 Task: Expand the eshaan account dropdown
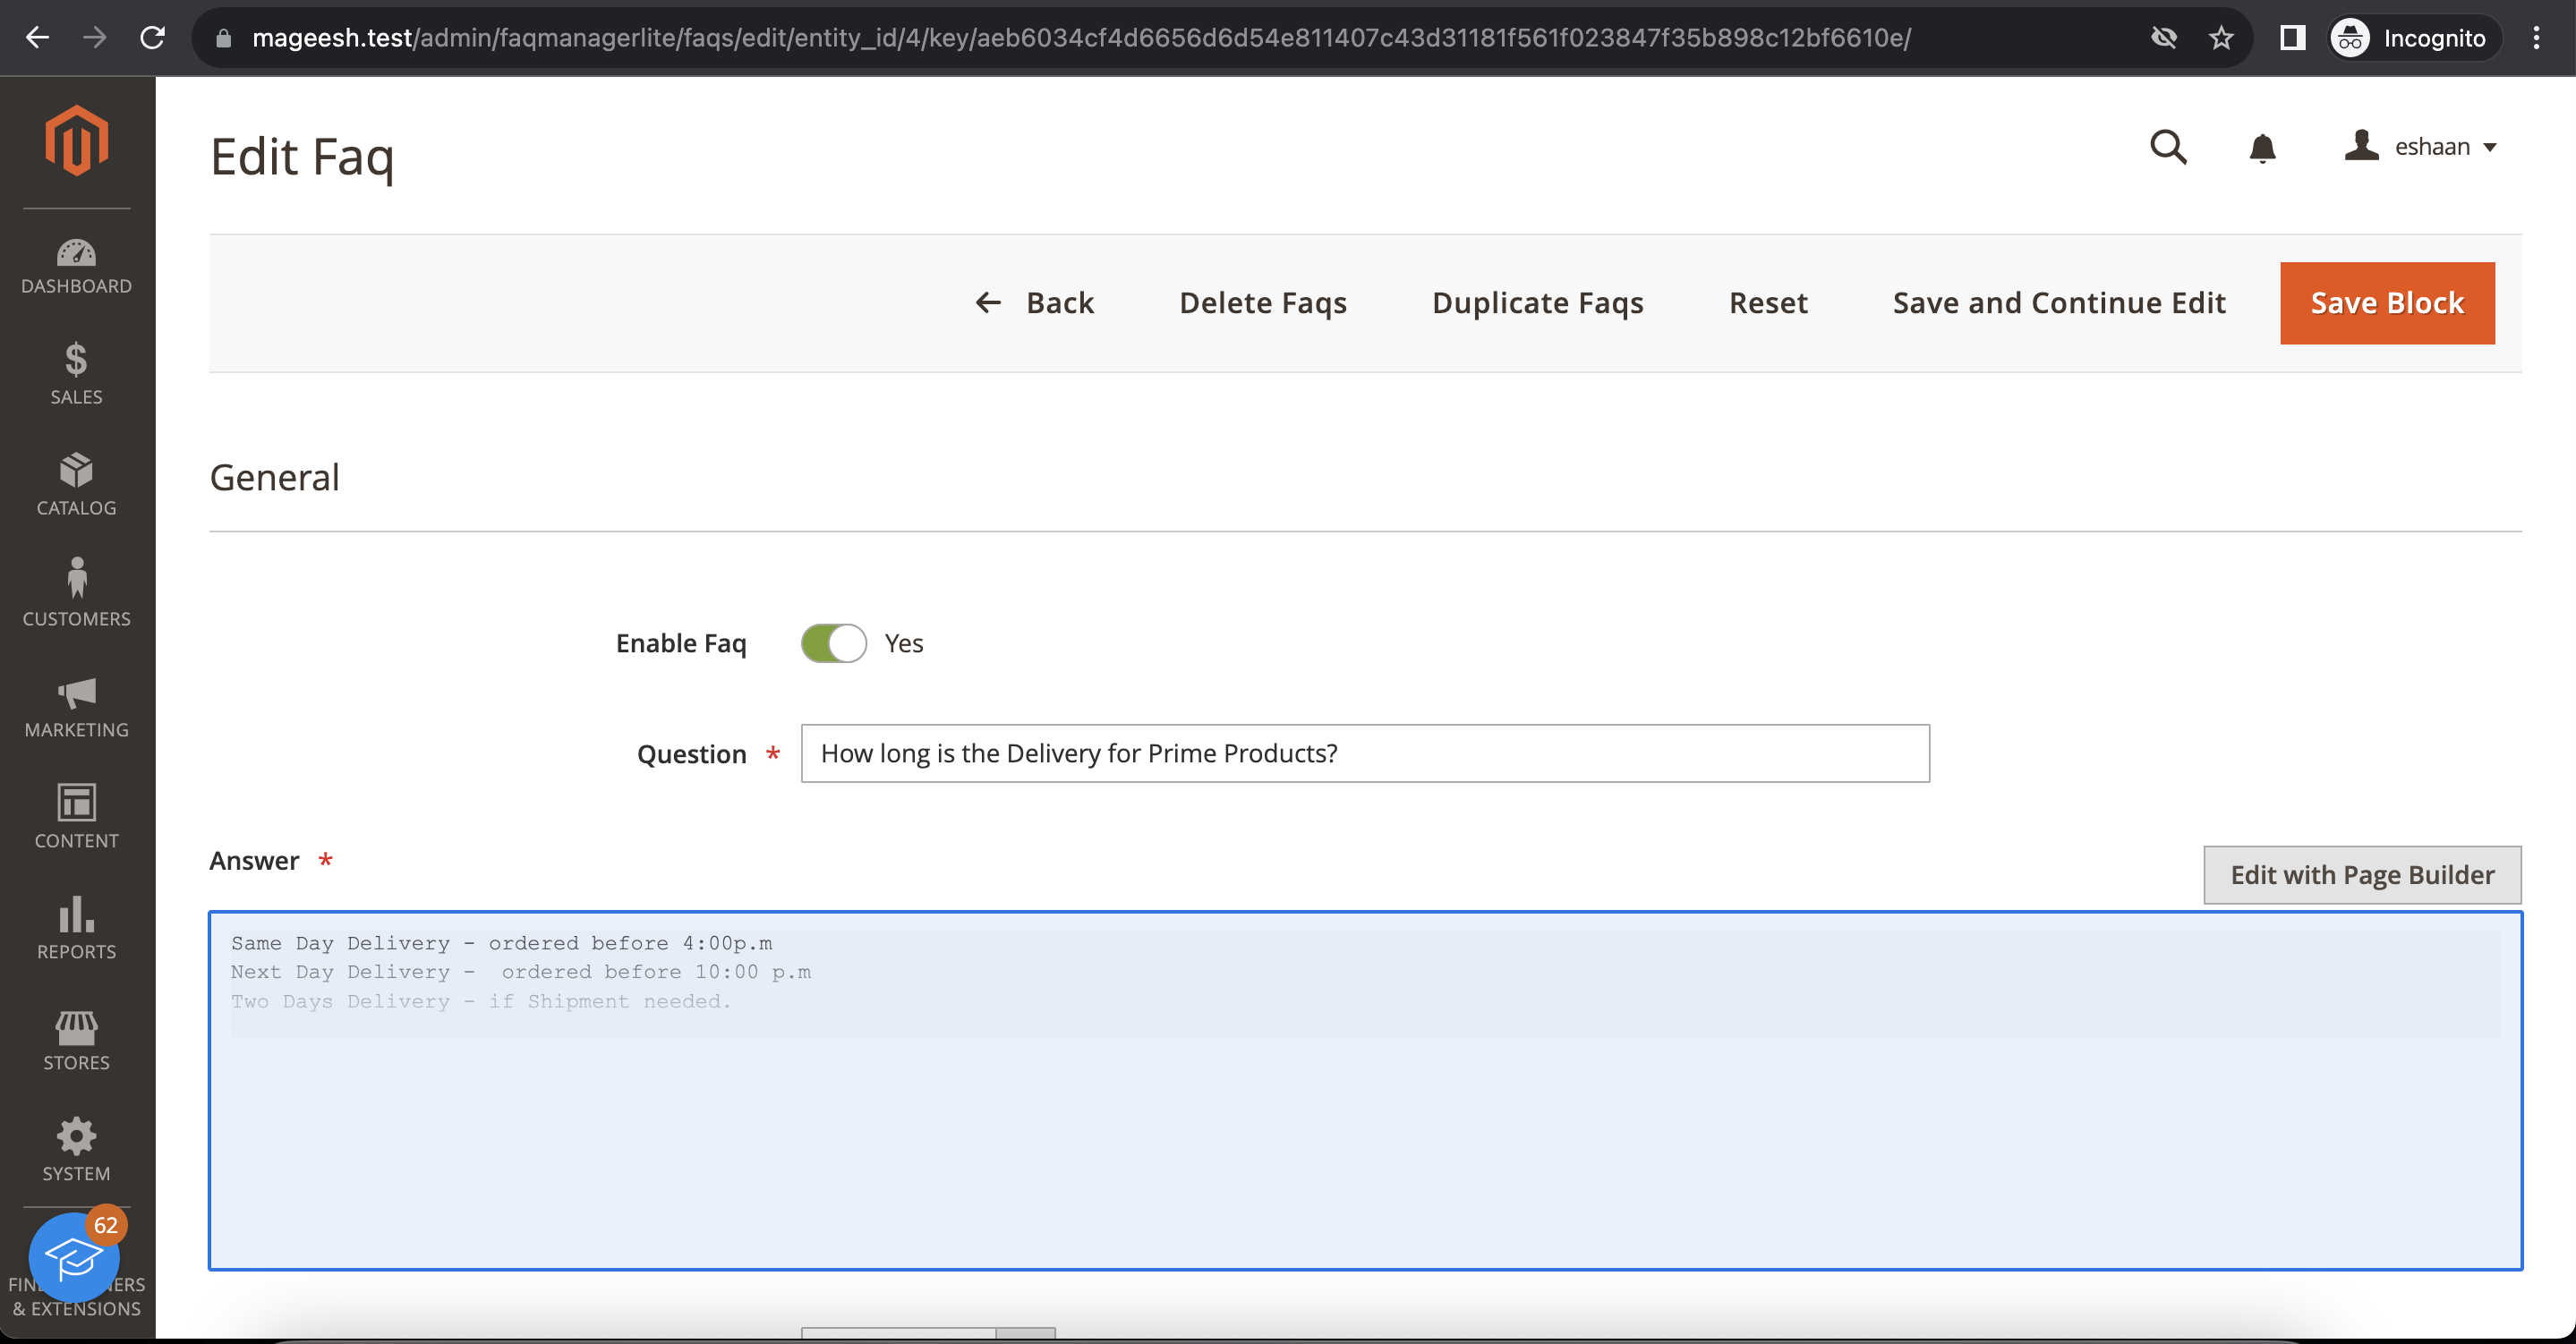coord(2421,147)
